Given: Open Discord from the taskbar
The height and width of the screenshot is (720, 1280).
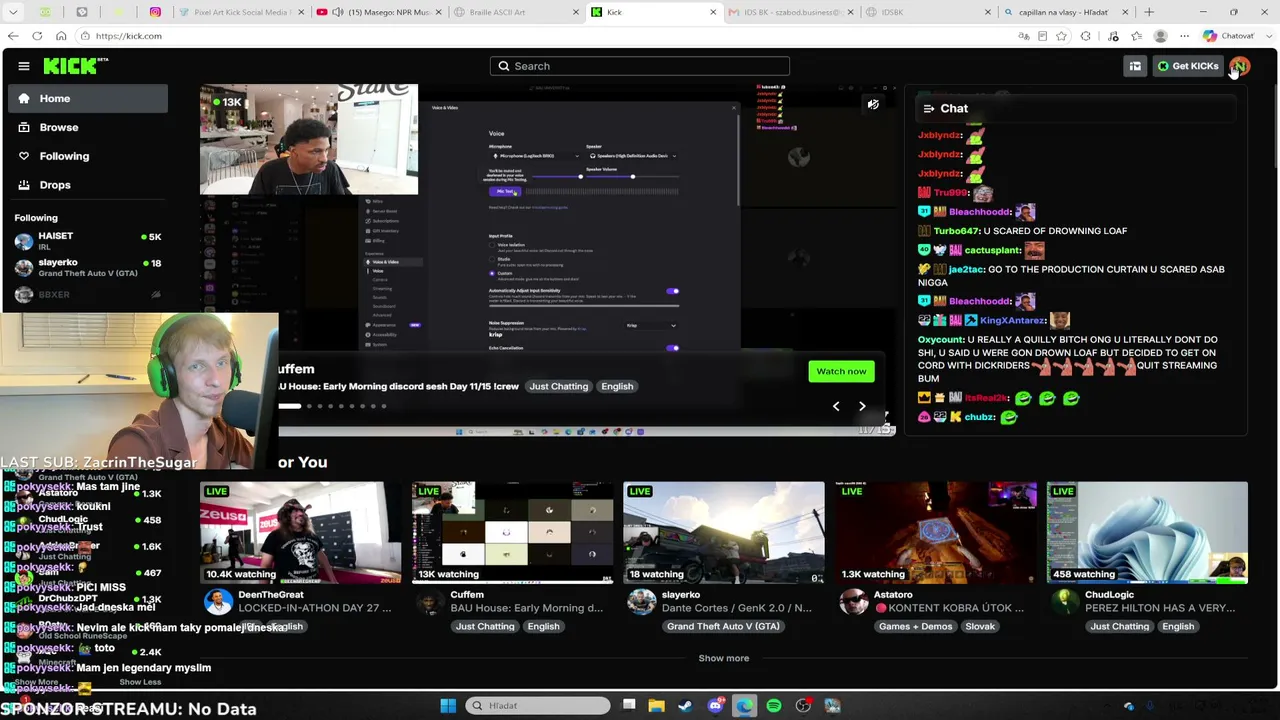Looking at the screenshot, I should pos(715,706).
